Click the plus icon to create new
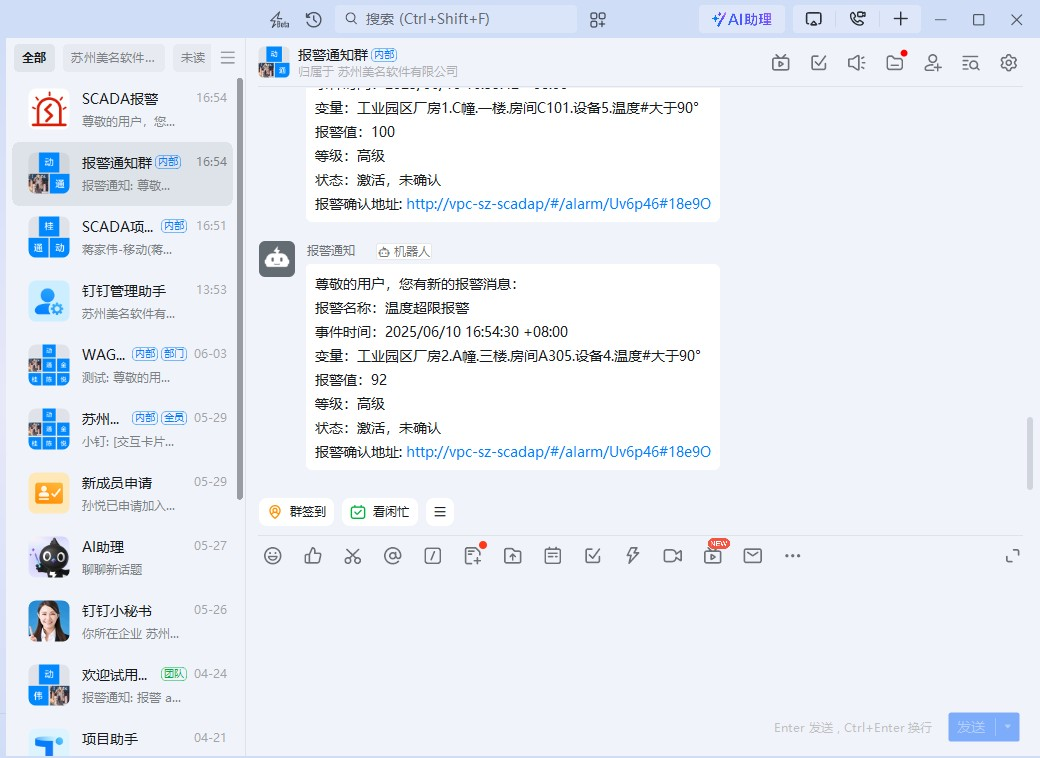 click(900, 19)
